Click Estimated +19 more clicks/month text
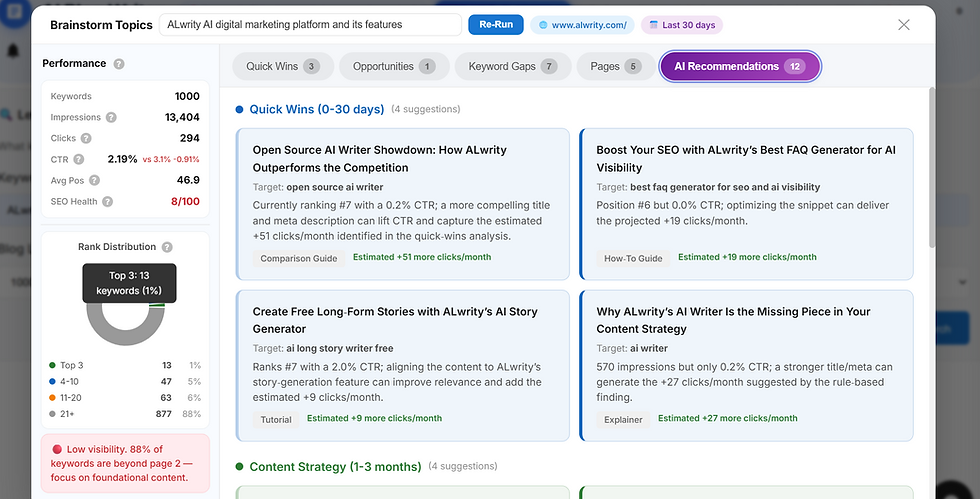The image size is (980, 499). point(747,257)
